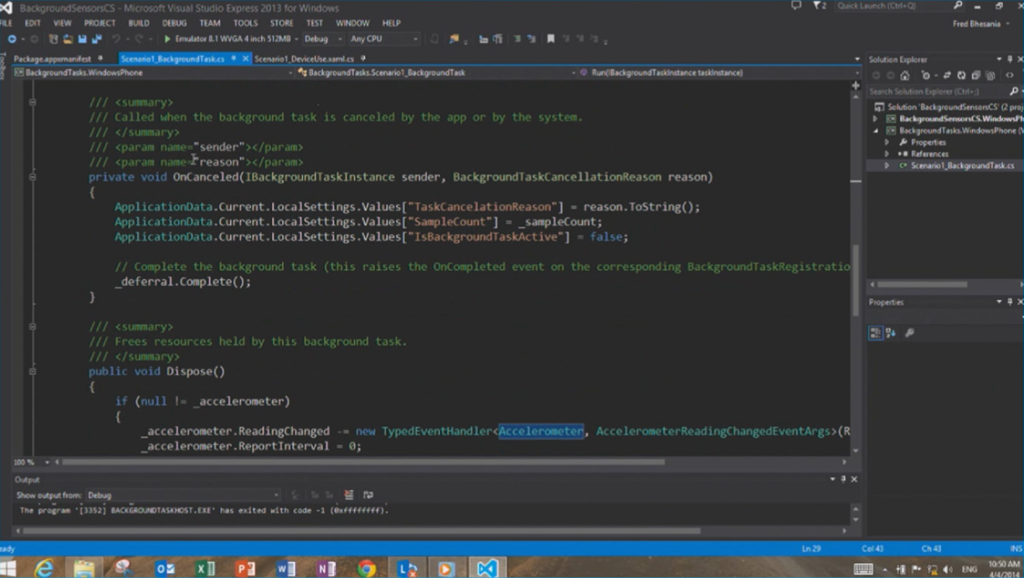Click the Alphabetical sort icon in Properties panel

(x=891, y=333)
